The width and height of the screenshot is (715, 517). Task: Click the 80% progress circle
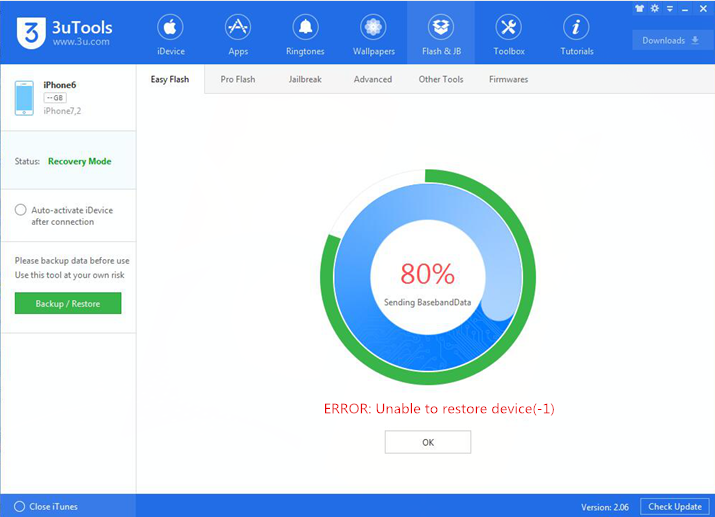tap(428, 277)
